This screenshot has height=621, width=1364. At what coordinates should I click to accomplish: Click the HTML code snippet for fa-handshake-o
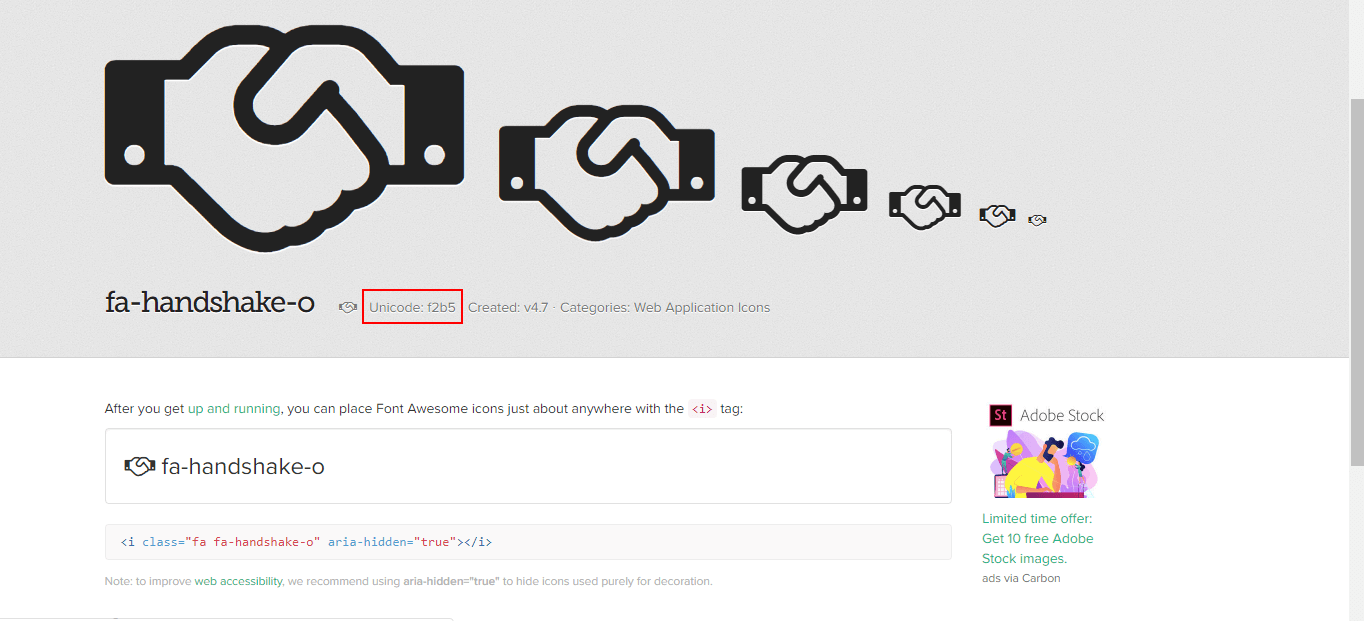[306, 542]
